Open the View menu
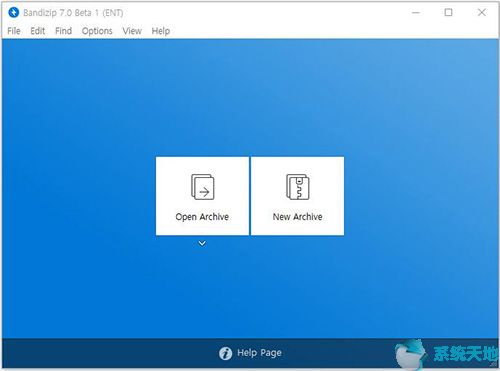The width and height of the screenshot is (500, 371). pos(132,31)
